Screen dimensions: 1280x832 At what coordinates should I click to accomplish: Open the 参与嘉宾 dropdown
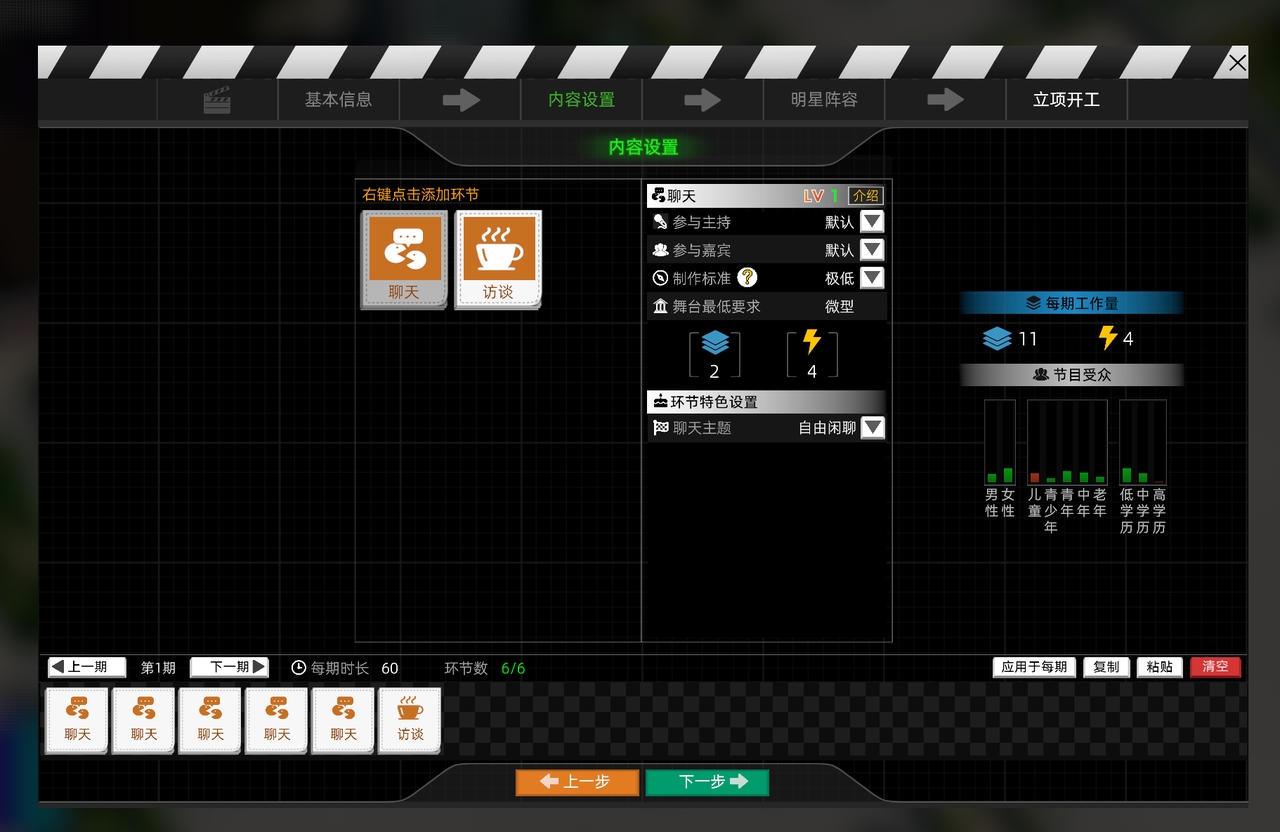click(x=872, y=249)
